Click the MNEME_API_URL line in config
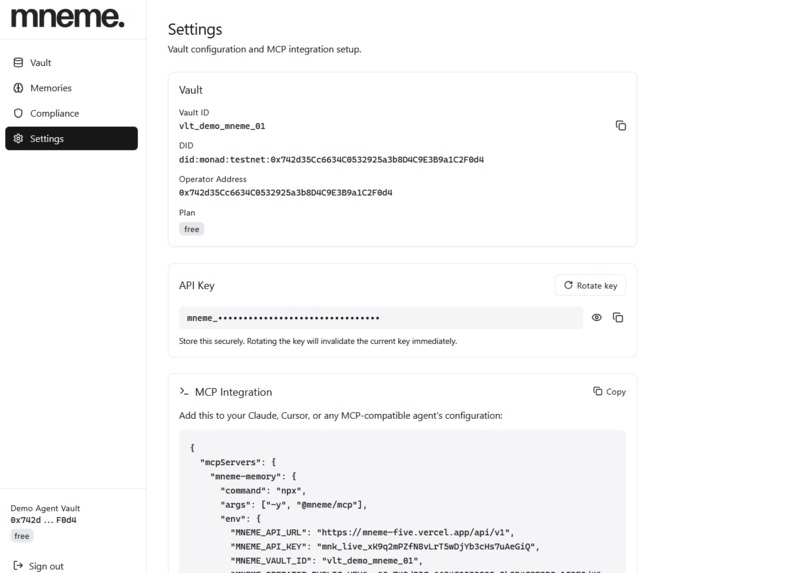 (x=372, y=532)
